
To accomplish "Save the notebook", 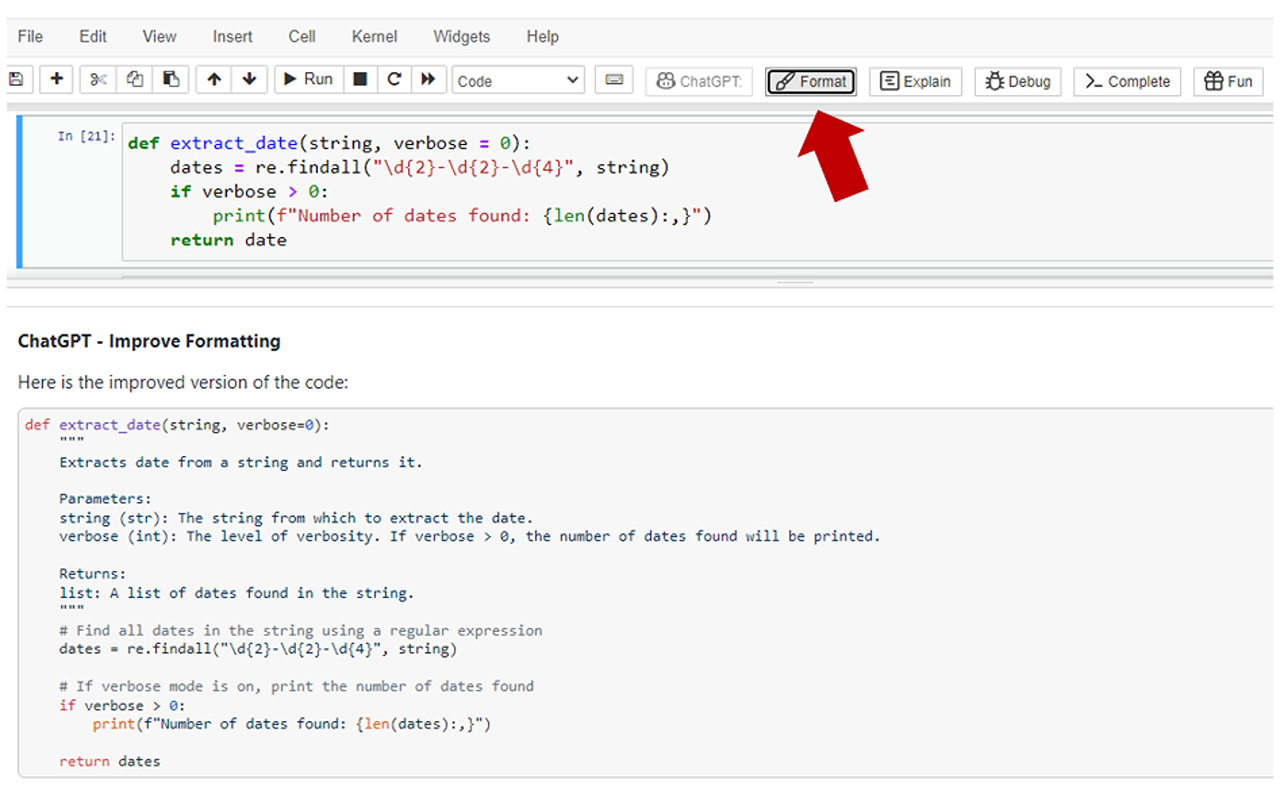I will 17,80.
